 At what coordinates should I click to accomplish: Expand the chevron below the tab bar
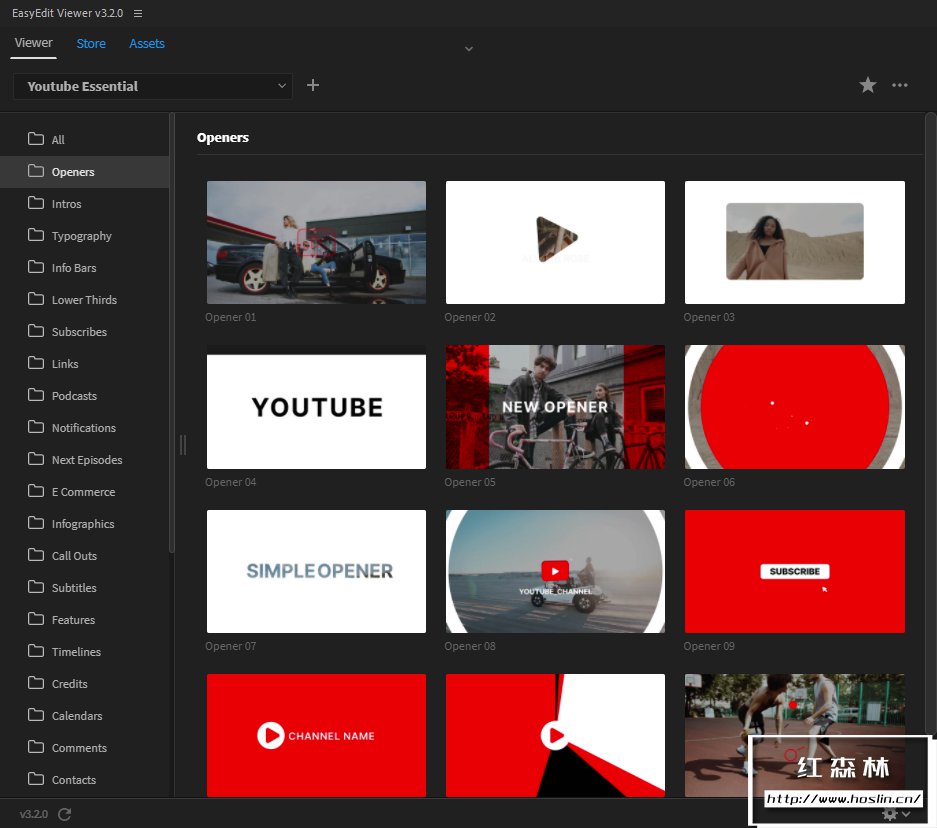tap(468, 48)
